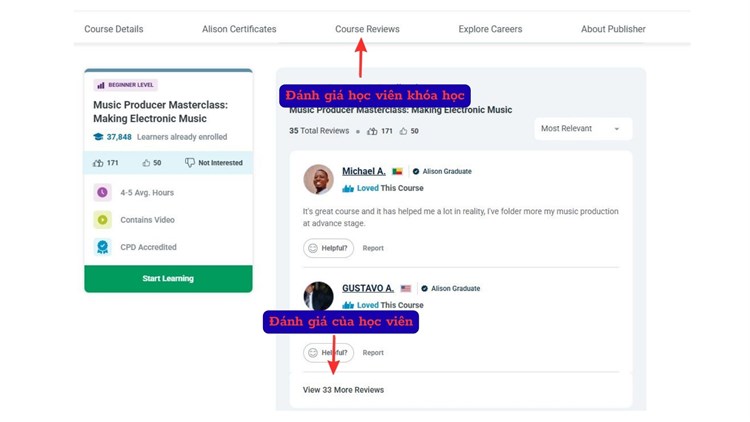750x422 pixels.
Task: Open GUSTAVO A.'s profile name link
Action: pyautogui.click(x=368, y=288)
